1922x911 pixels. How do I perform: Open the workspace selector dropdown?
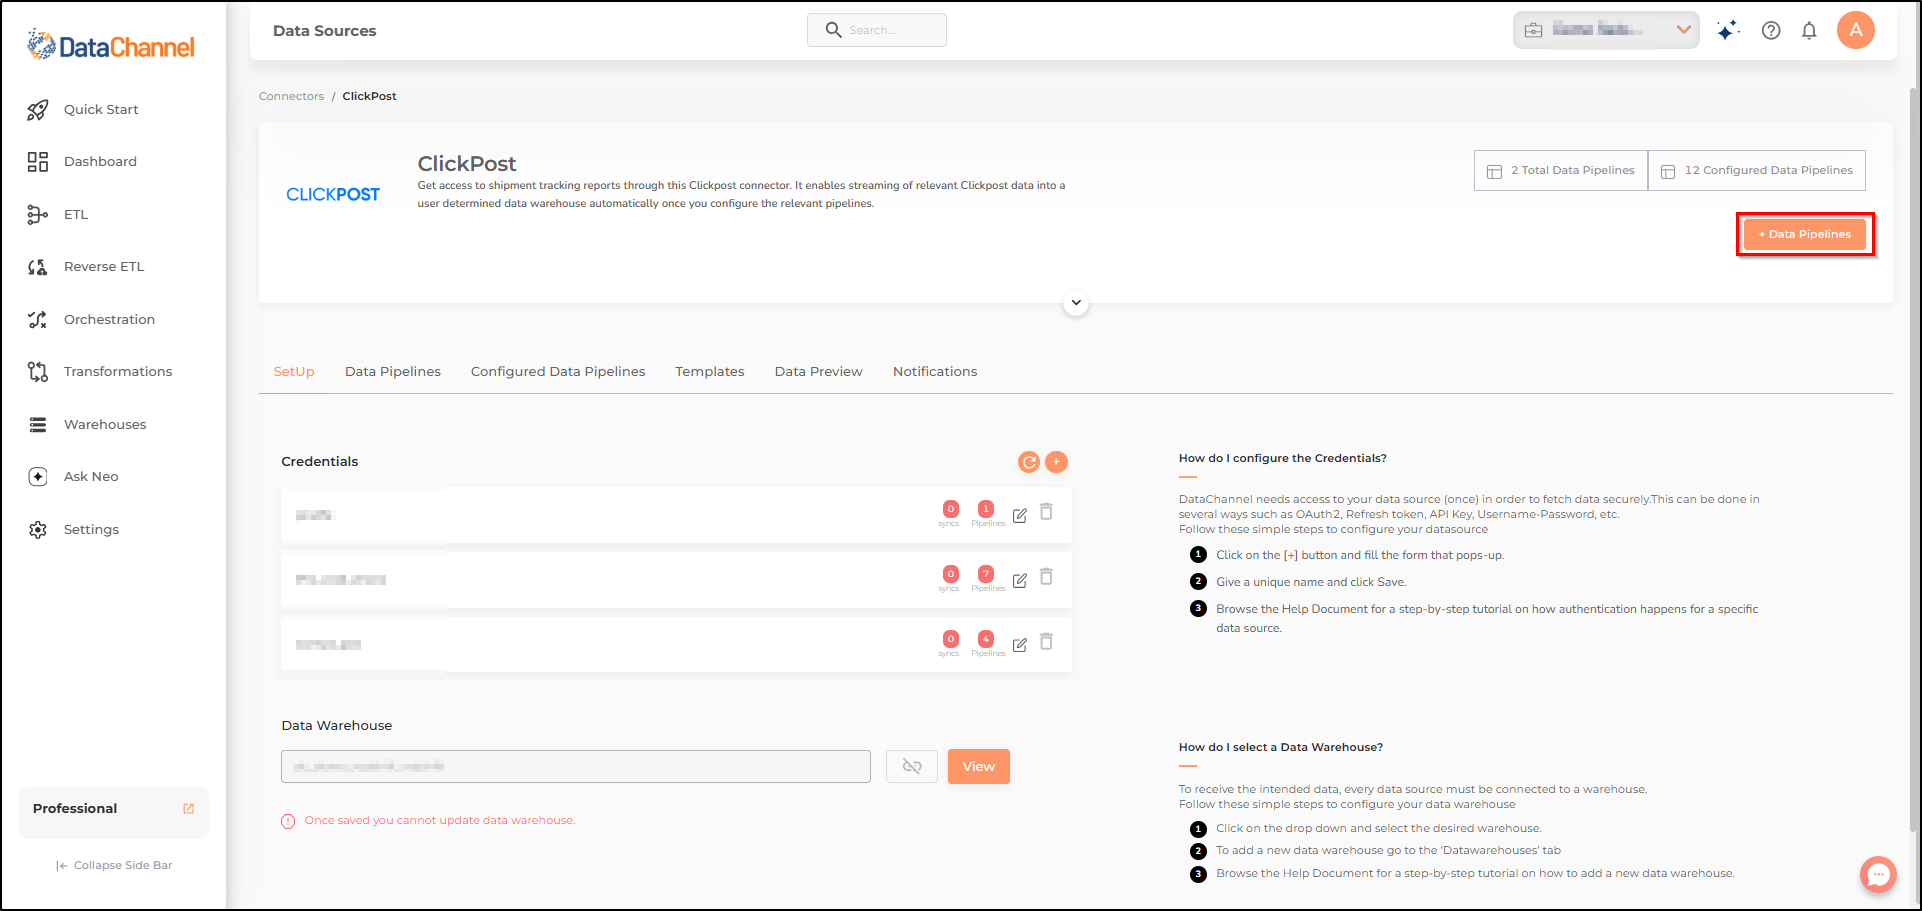tap(1606, 30)
